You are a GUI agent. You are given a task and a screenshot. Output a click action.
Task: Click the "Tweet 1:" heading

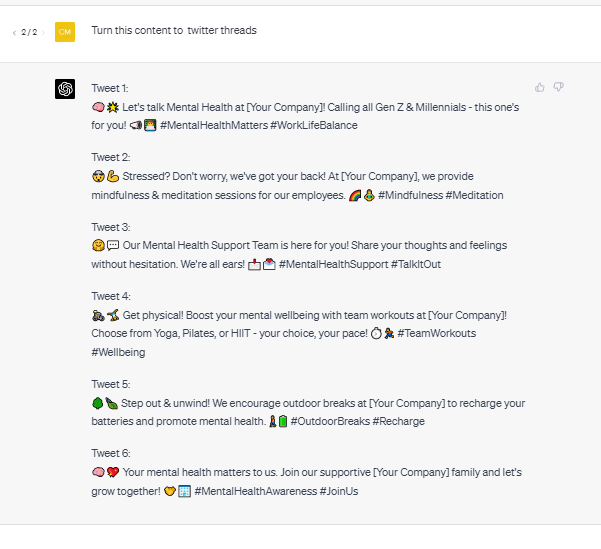click(110, 88)
